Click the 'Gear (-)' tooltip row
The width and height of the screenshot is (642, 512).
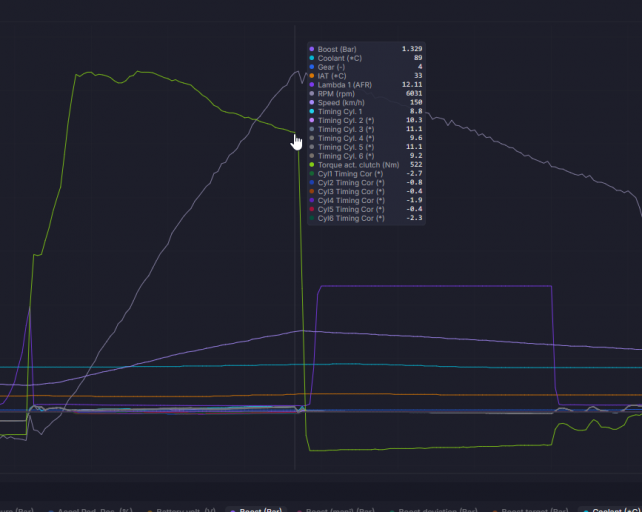366,67
